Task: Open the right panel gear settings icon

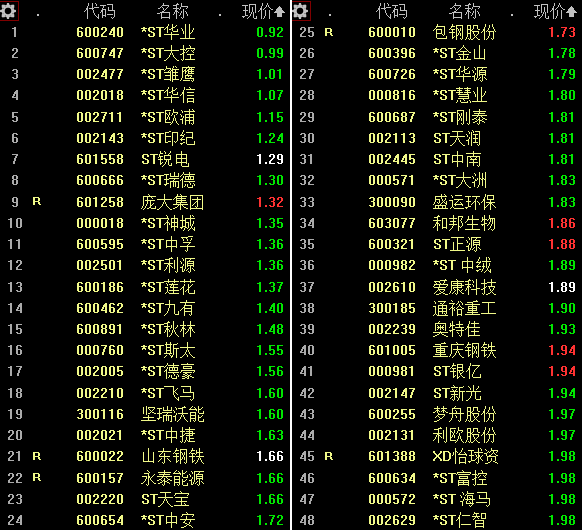Action: [x=301, y=11]
